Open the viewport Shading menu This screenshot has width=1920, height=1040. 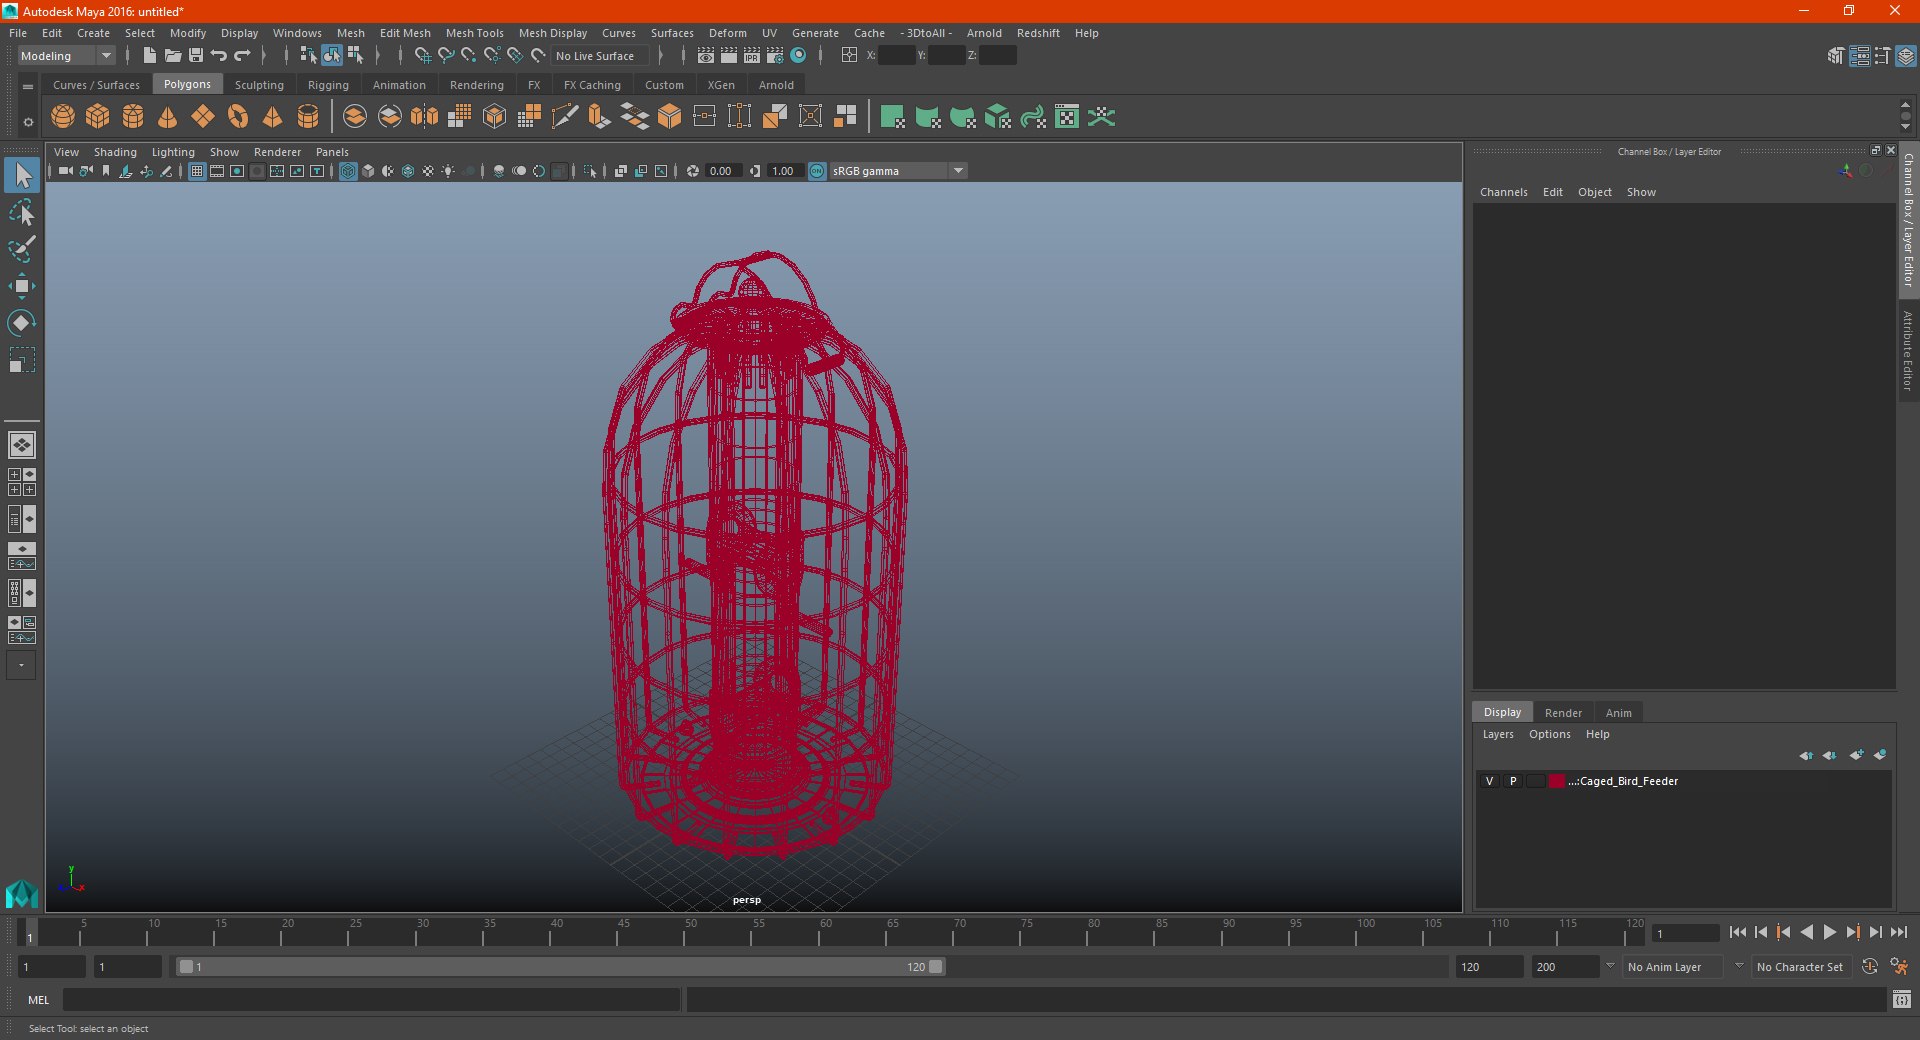(115, 152)
